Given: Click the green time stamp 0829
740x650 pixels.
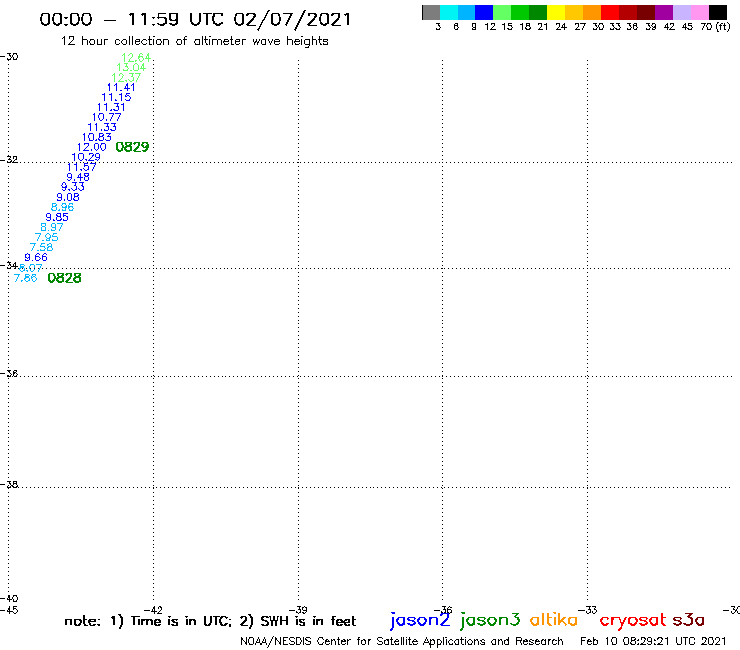Looking at the screenshot, I should (132, 147).
